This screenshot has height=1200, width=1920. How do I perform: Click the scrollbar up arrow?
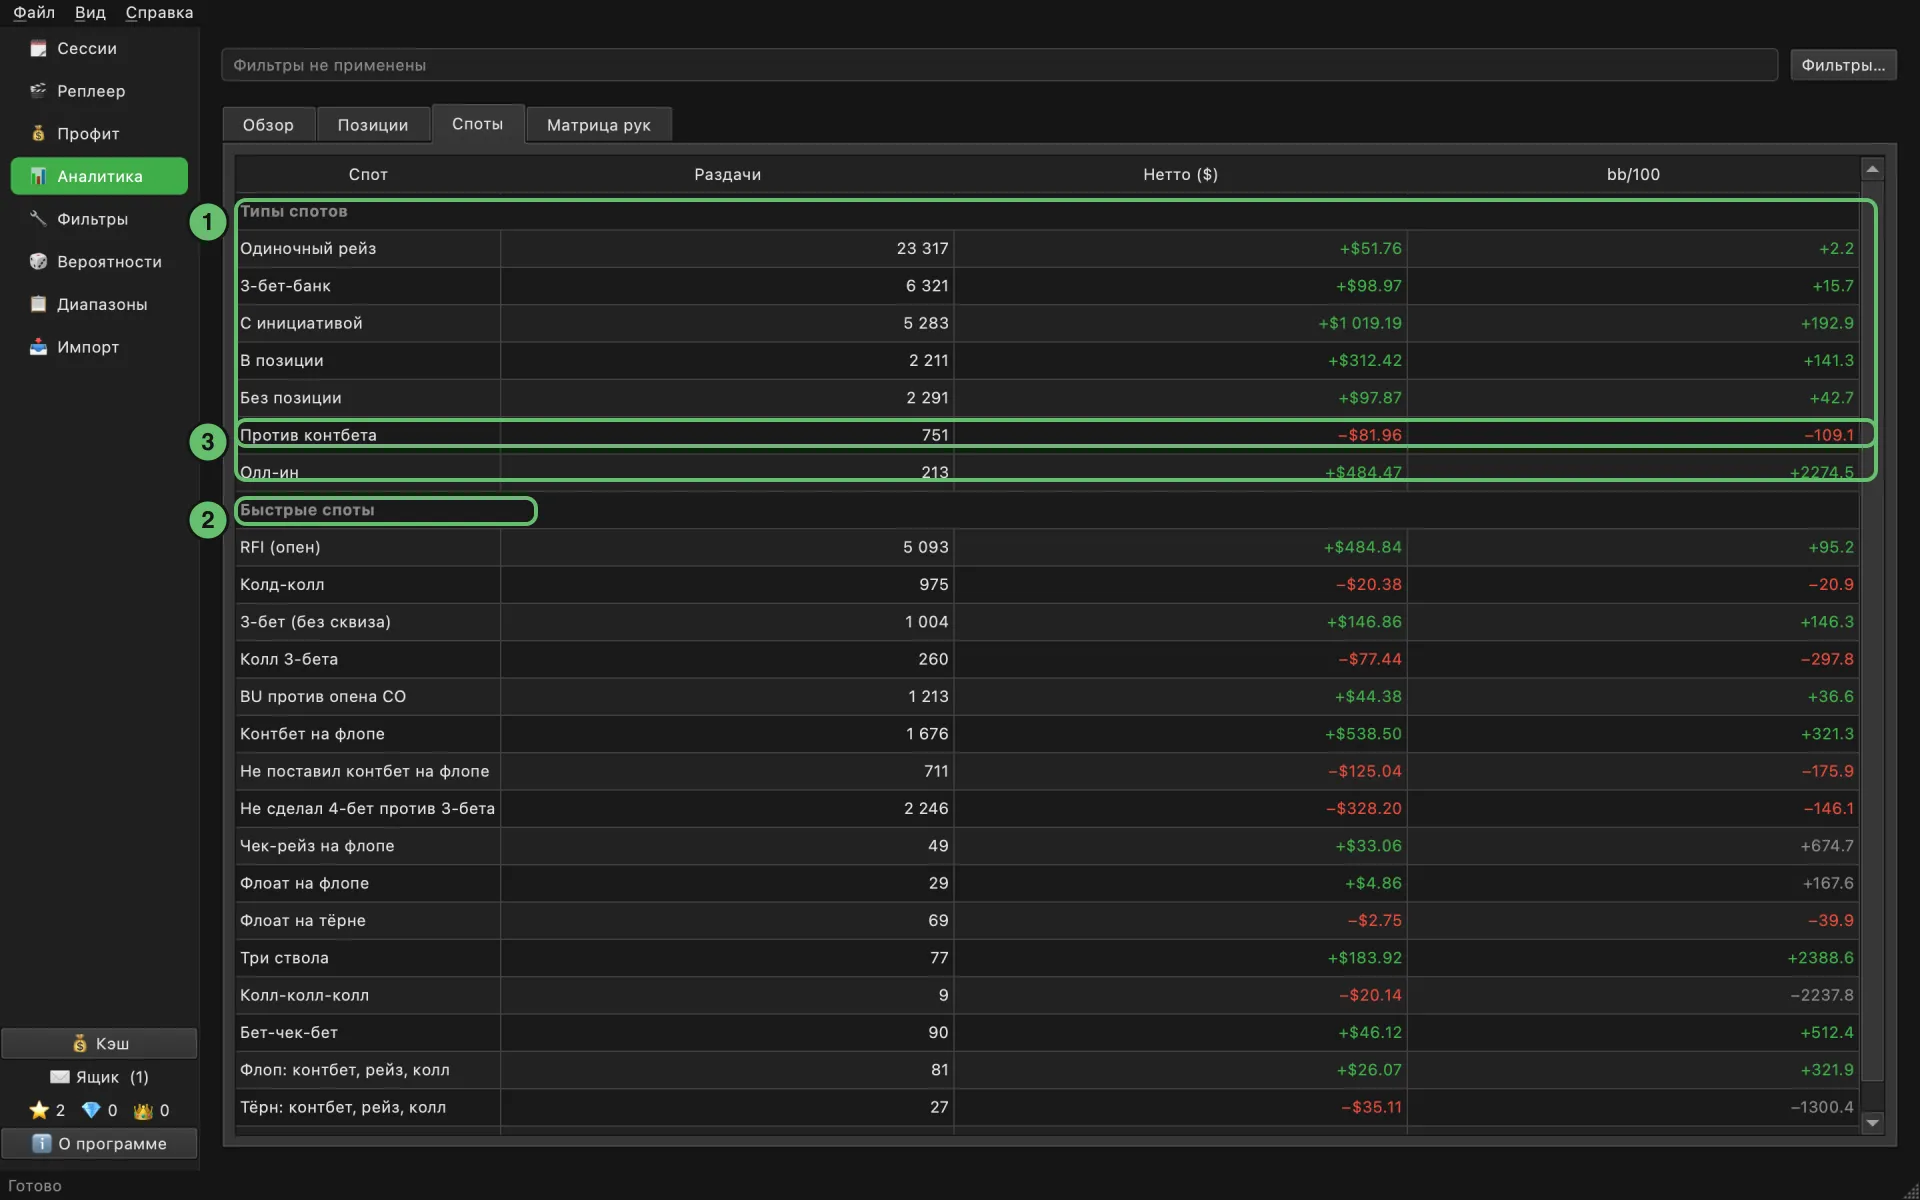tap(1872, 169)
